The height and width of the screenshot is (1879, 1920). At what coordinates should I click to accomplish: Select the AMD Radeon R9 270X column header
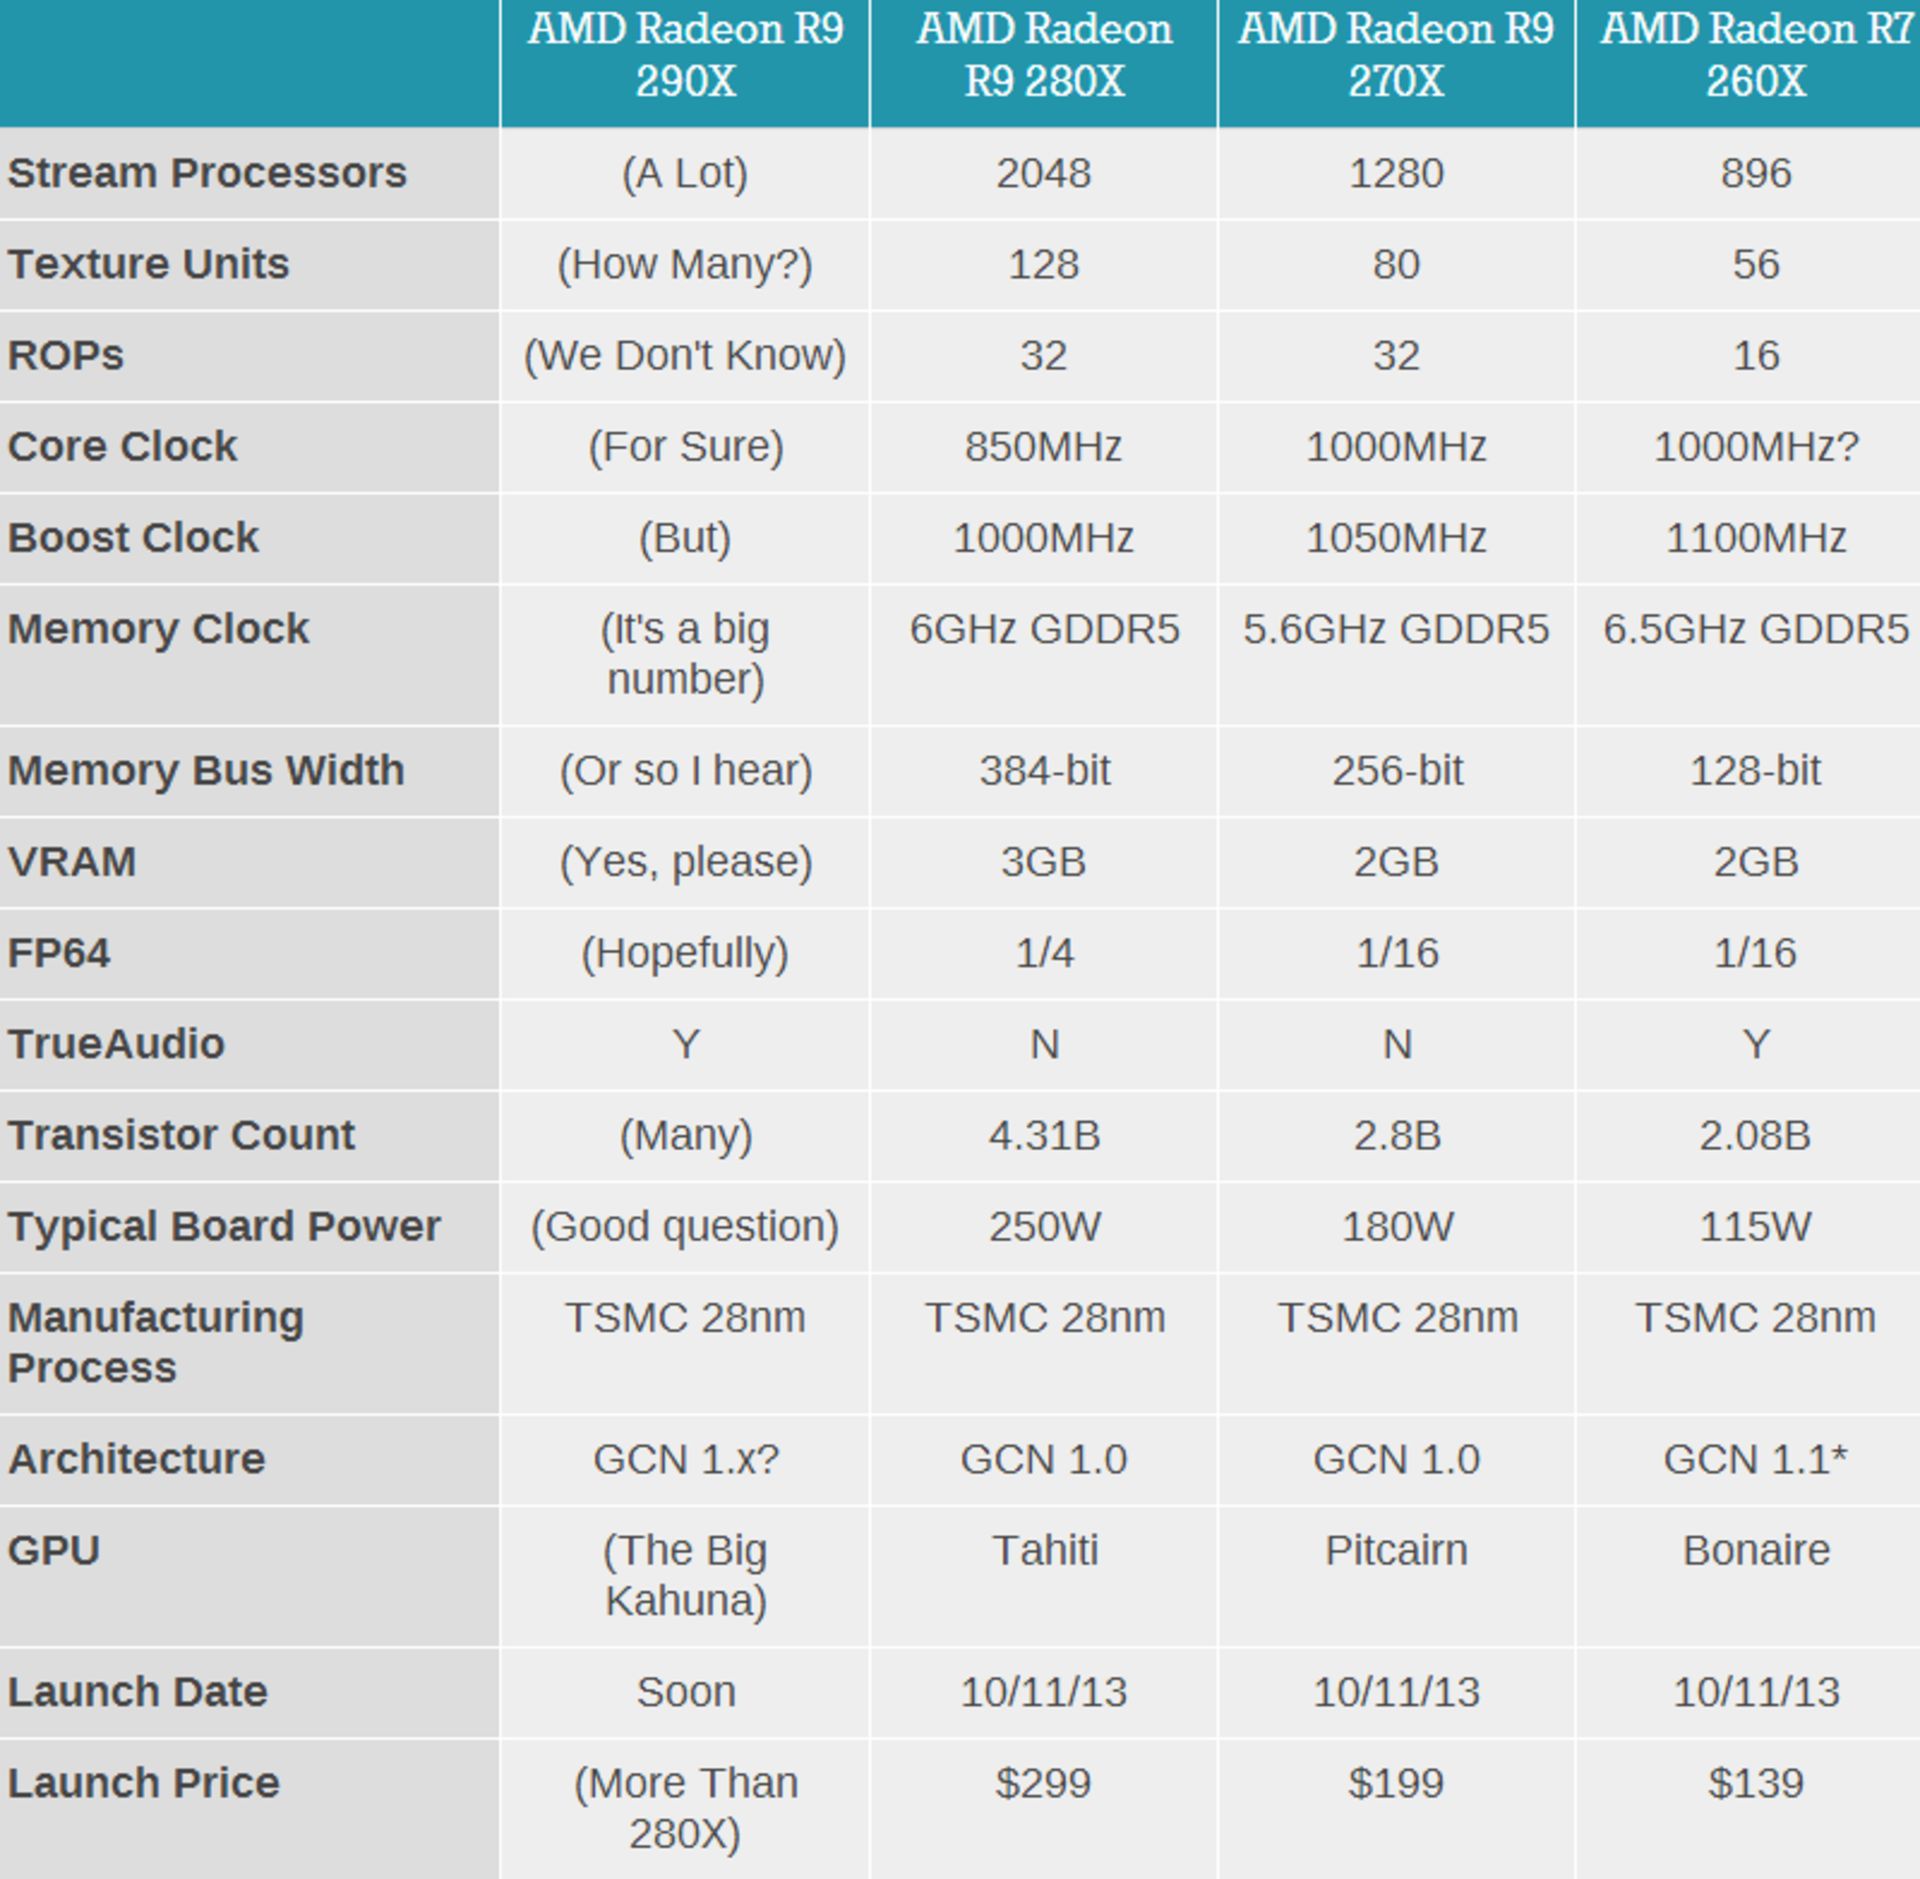point(1396,55)
